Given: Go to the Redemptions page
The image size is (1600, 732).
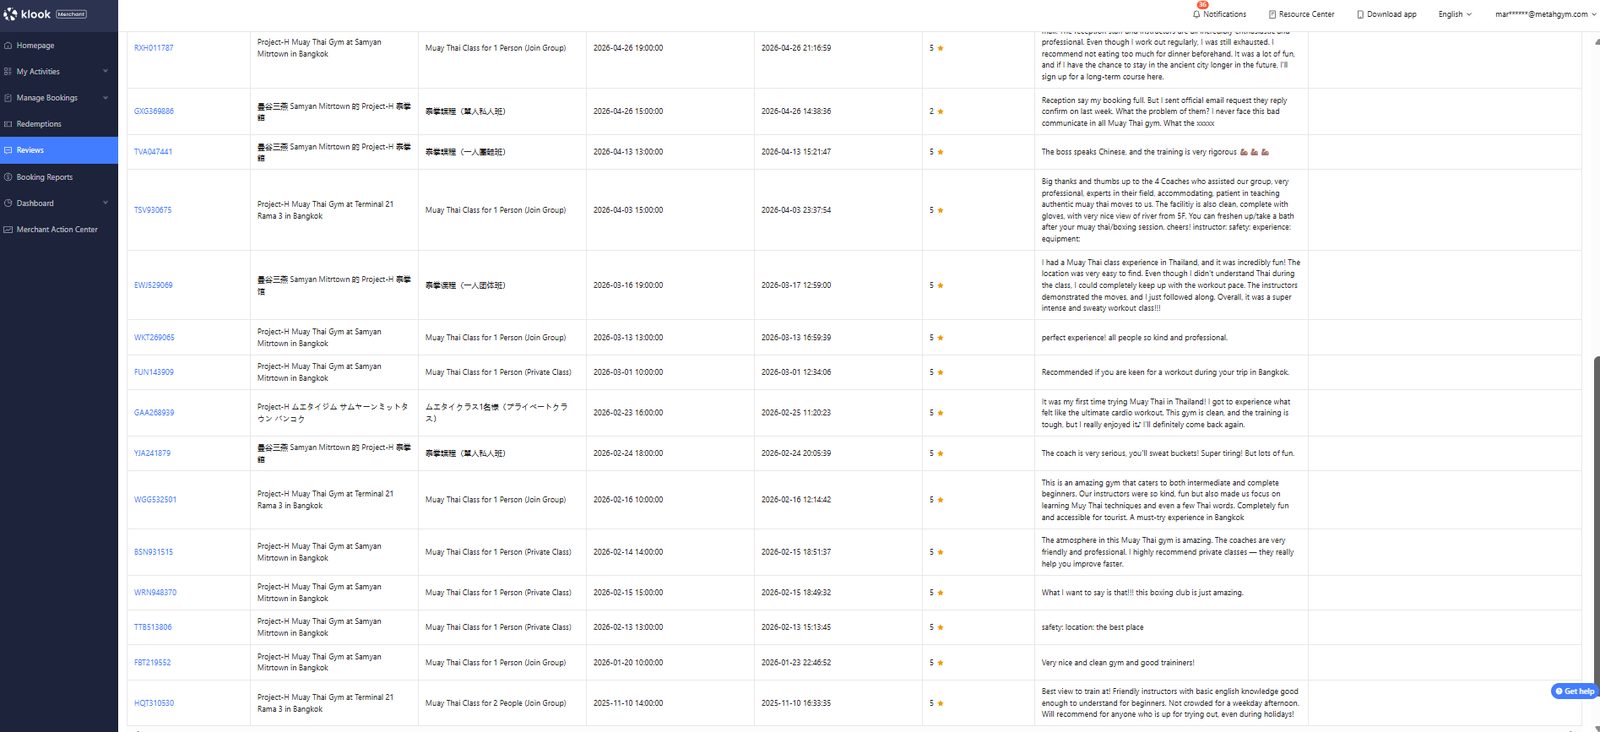Looking at the screenshot, I should (x=59, y=124).
